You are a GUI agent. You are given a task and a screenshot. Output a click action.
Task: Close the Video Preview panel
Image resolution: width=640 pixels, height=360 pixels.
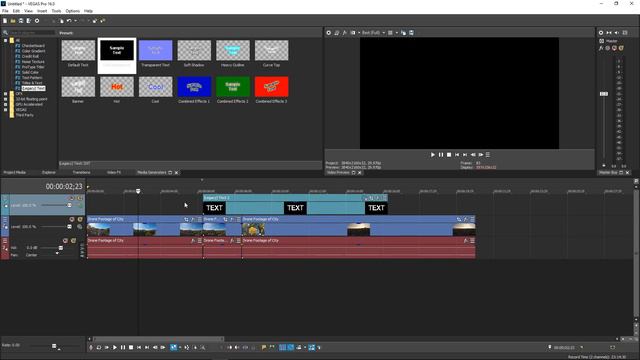[x=360, y=173]
